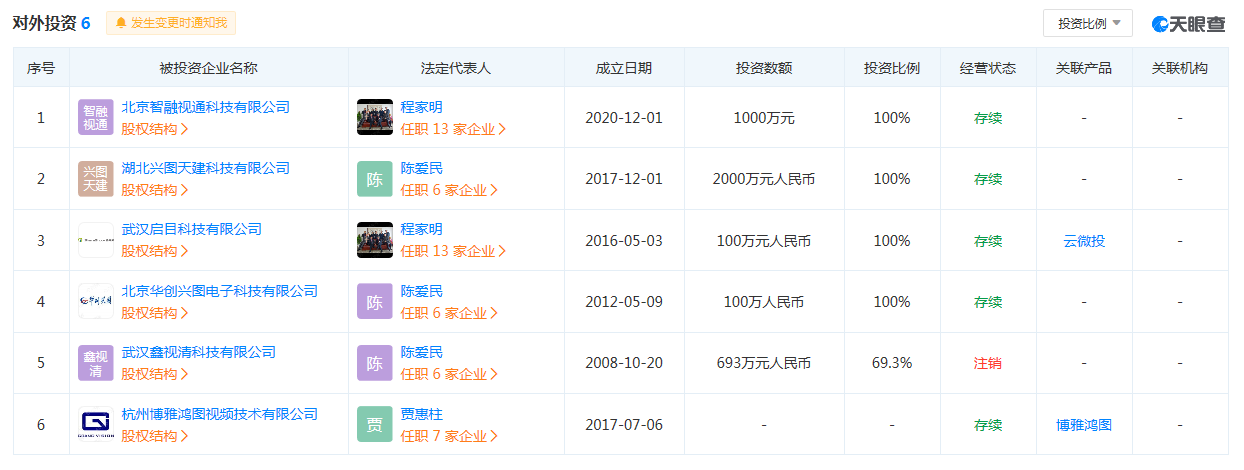Screen dimensions: 1244x470
Task: Click the 智融视通 company logo icon
Action: tap(96, 117)
